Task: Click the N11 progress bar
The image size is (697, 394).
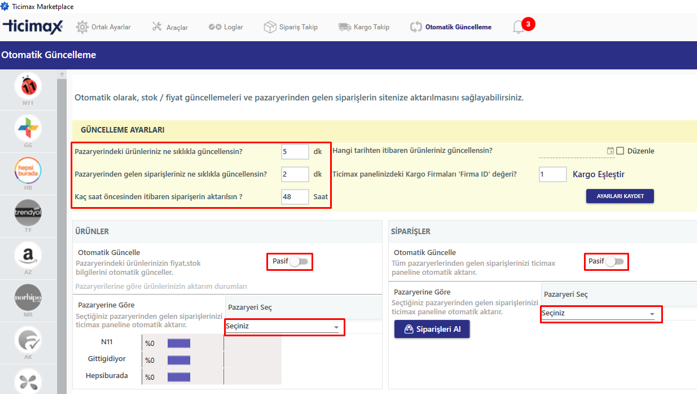Action: [179, 343]
